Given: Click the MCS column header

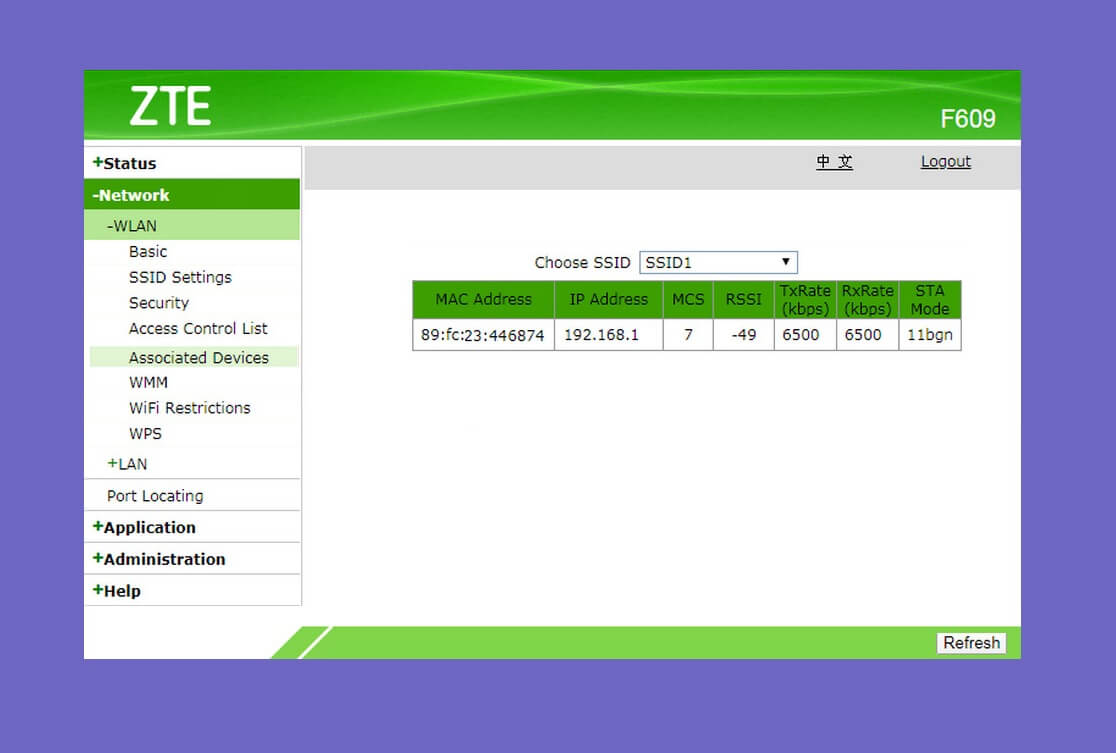Looking at the screenshot, I should pyautogui.click(x=688, y=300).
